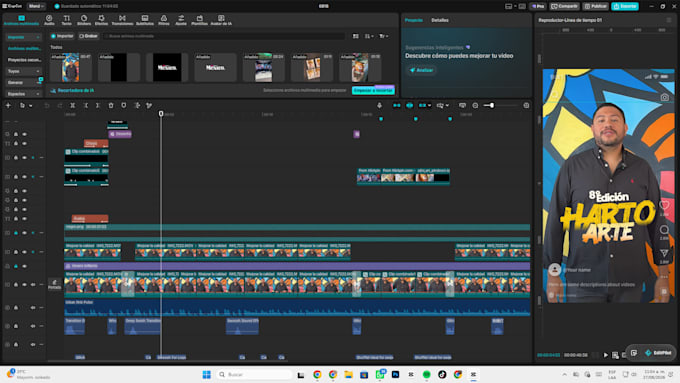The image size is (680, 383).
Task: Expand the Tuyos sidebar section
Action: tap(23, 71)
